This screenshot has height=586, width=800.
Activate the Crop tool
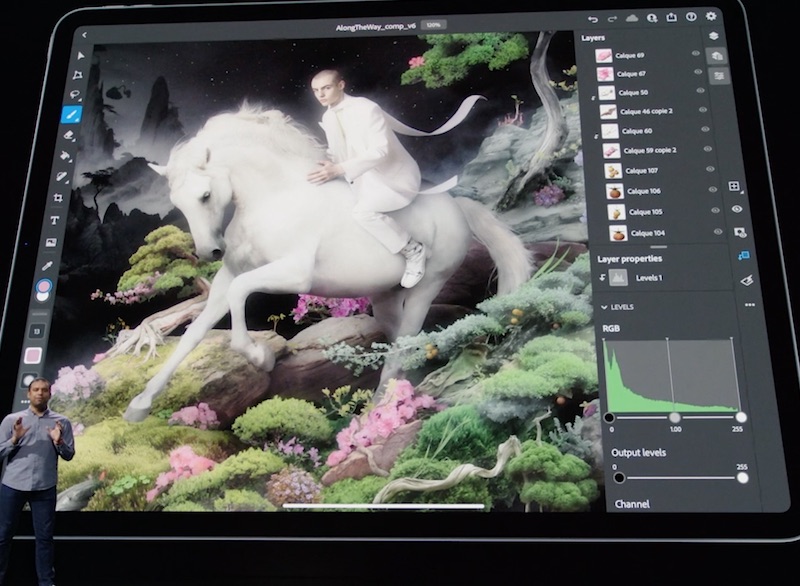pos(58,198)
